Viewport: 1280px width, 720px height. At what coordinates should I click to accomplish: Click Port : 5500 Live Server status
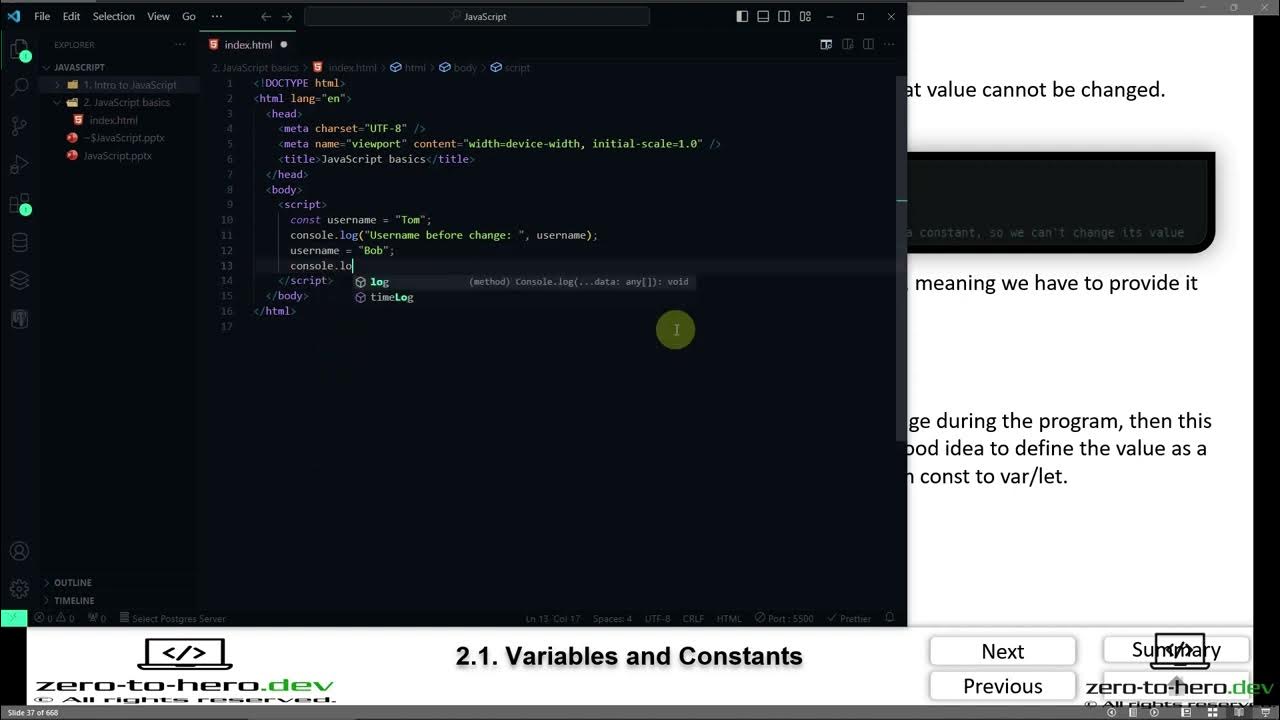(x=784, y=619)
